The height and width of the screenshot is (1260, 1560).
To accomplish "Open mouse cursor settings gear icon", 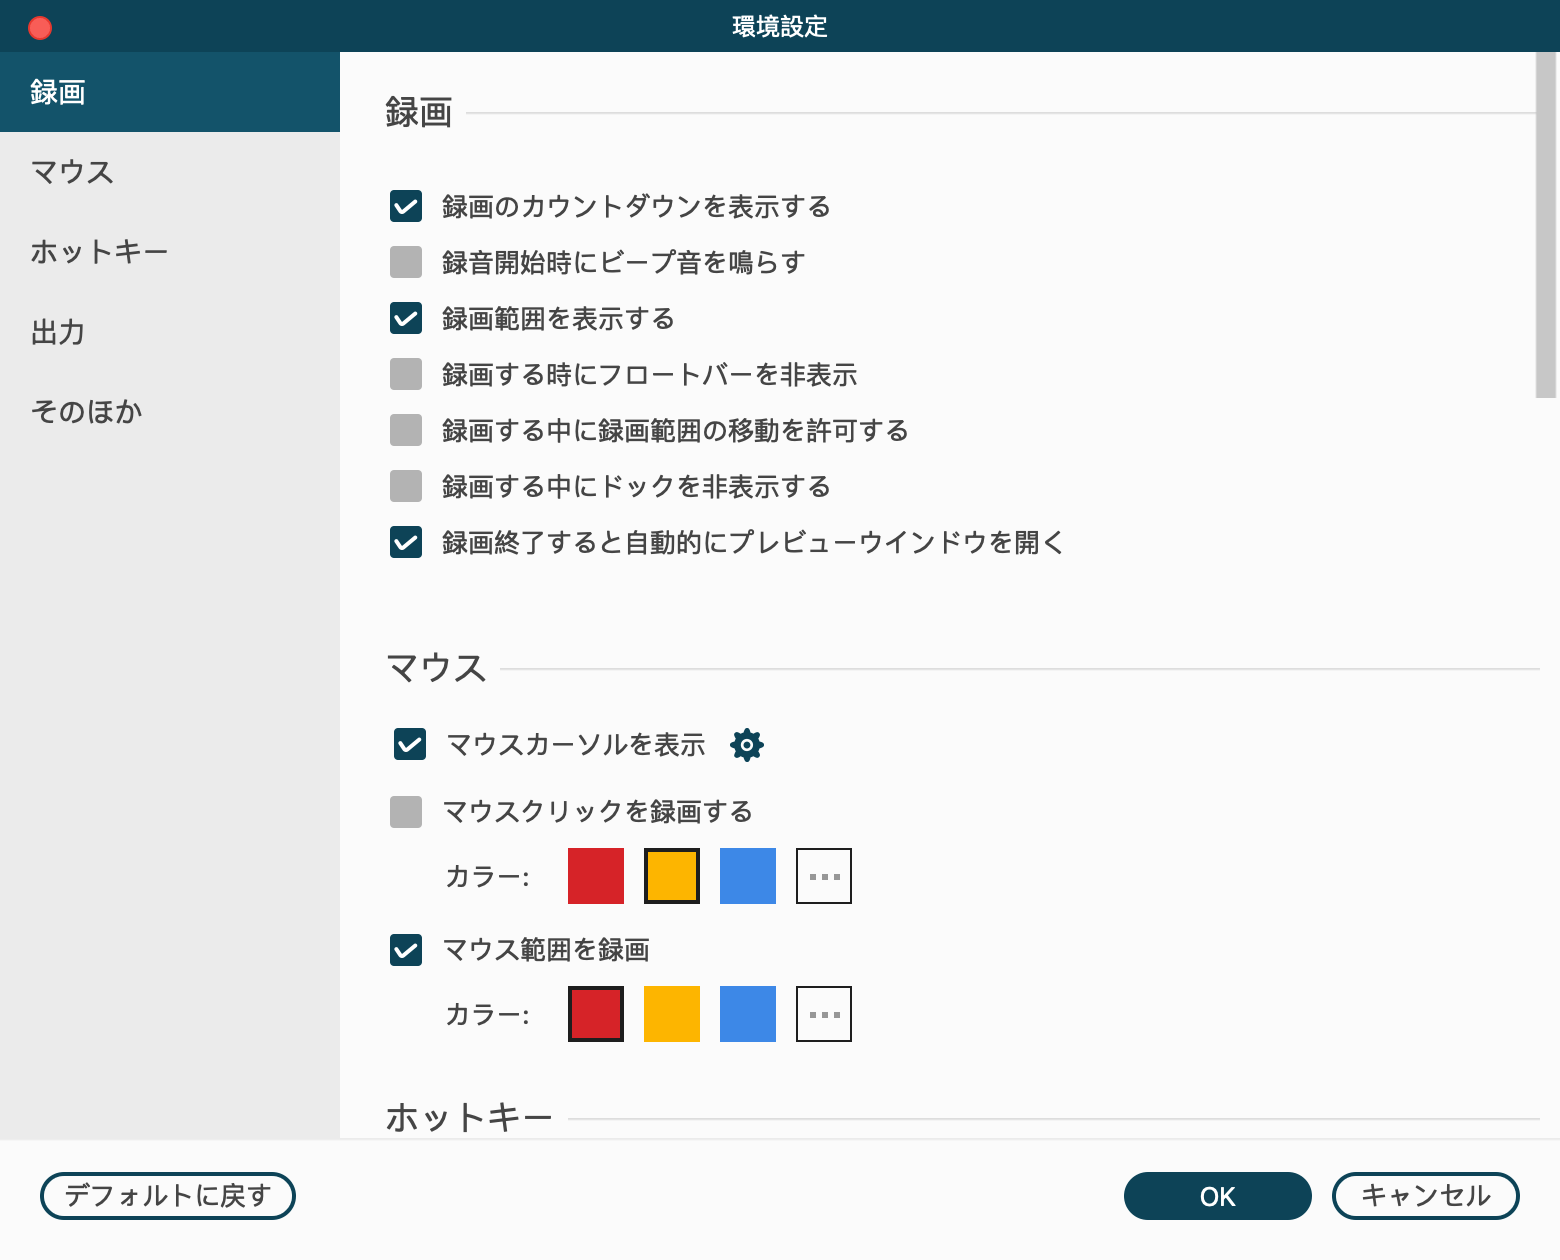I will 747,745.
